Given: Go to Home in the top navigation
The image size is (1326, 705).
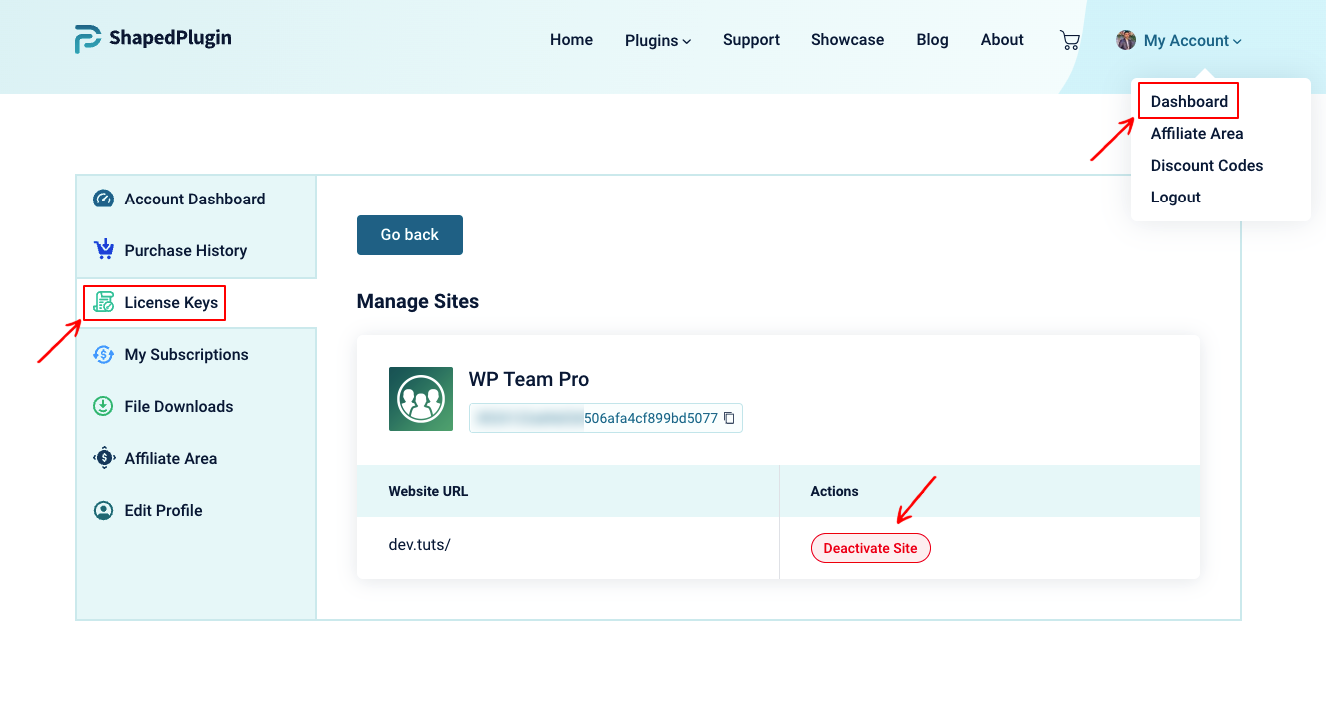Looking at the screenshot, I should point(571,40).
